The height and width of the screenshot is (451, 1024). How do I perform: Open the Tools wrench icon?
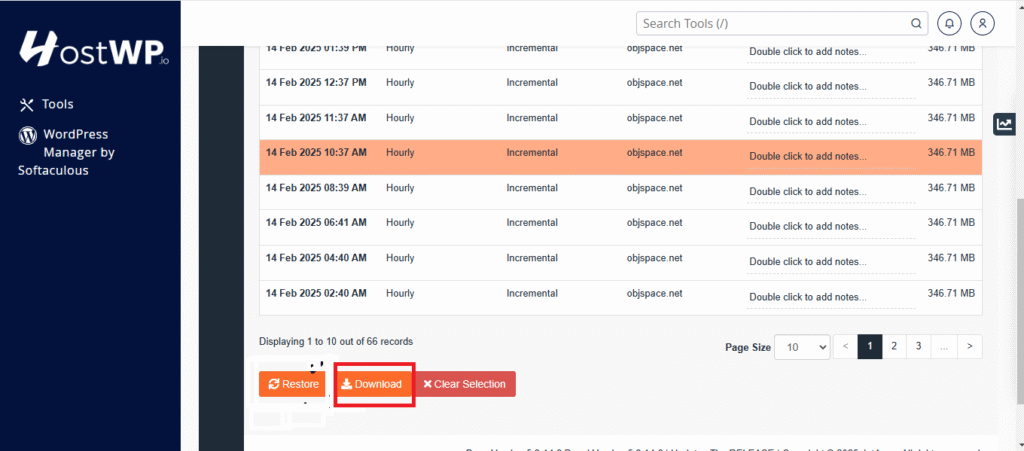click(x=27, y=104)
